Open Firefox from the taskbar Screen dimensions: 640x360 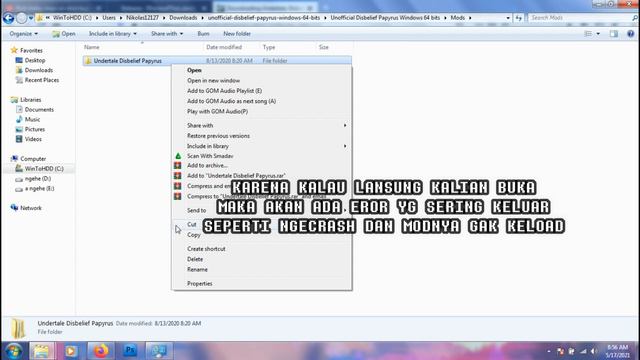[x=101, y=351]
